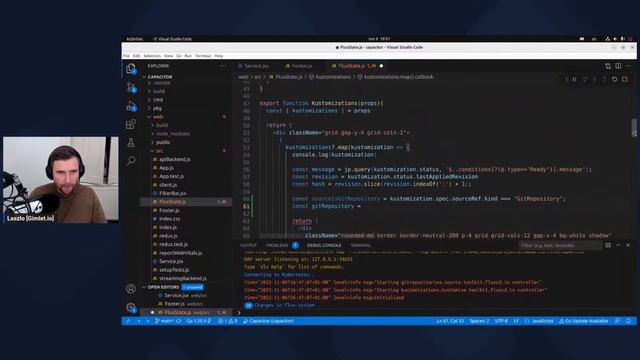This screenshot has width=640, height=360.
Task: Click the UTF-8 encoding in status bar
Action: (501, 321)
